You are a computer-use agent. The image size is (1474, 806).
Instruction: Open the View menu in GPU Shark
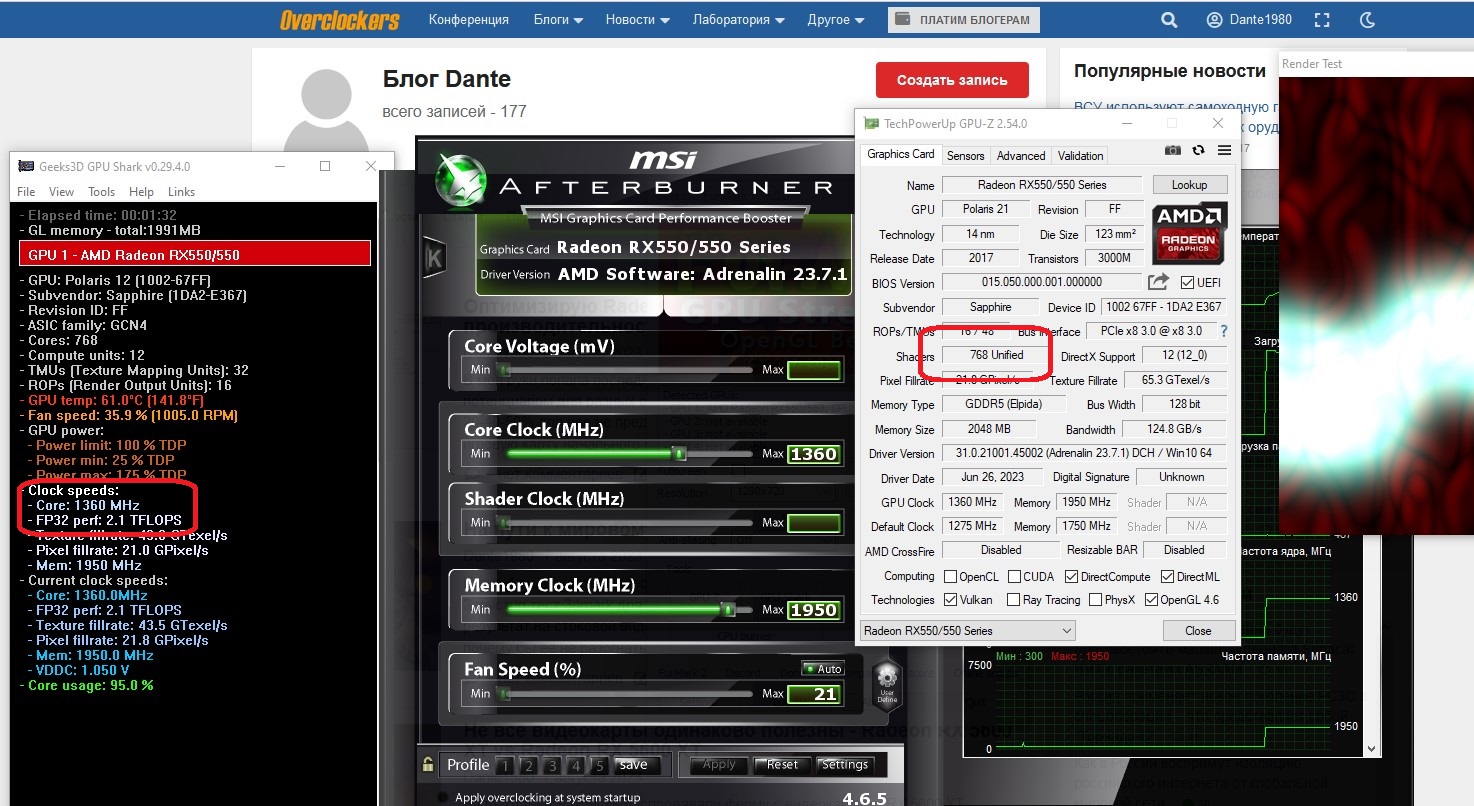pyautogui.click(x=61, y=192)
